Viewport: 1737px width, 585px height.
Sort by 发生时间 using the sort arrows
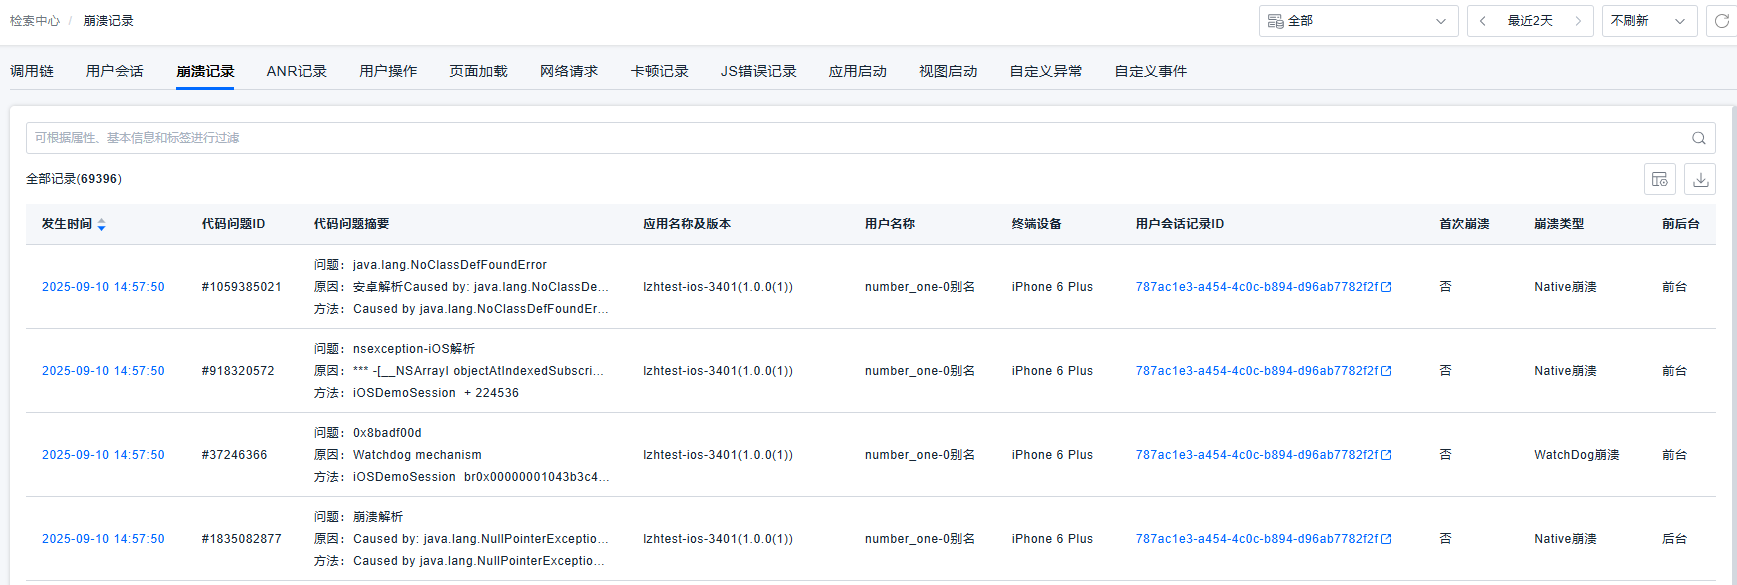point(101,225)
